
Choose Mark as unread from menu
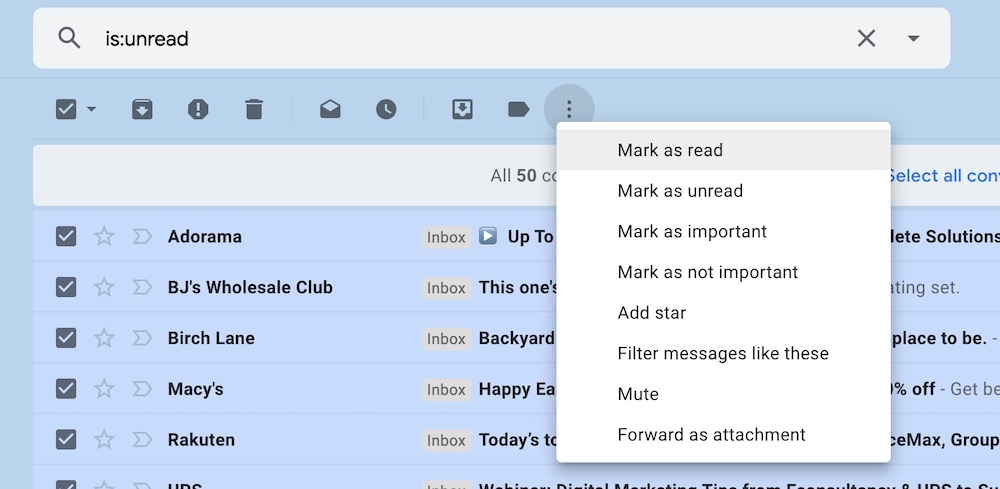pos(723,191)
